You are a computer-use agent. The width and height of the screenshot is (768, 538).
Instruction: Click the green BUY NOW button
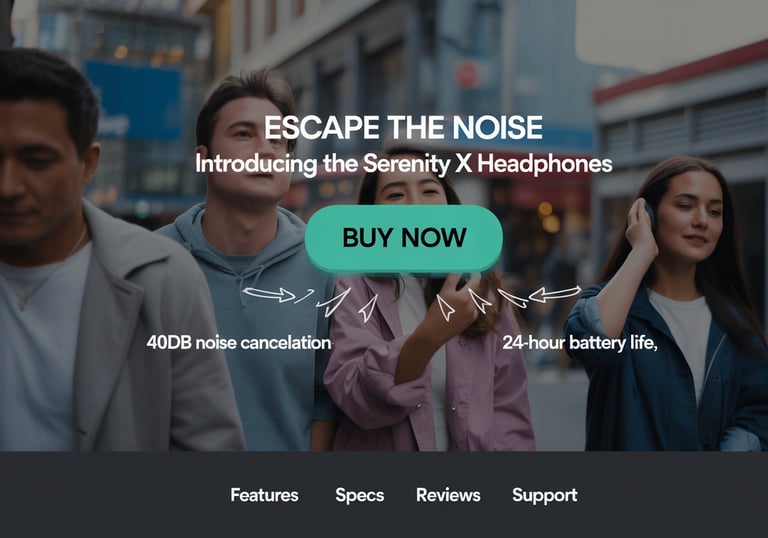(404, 238)
